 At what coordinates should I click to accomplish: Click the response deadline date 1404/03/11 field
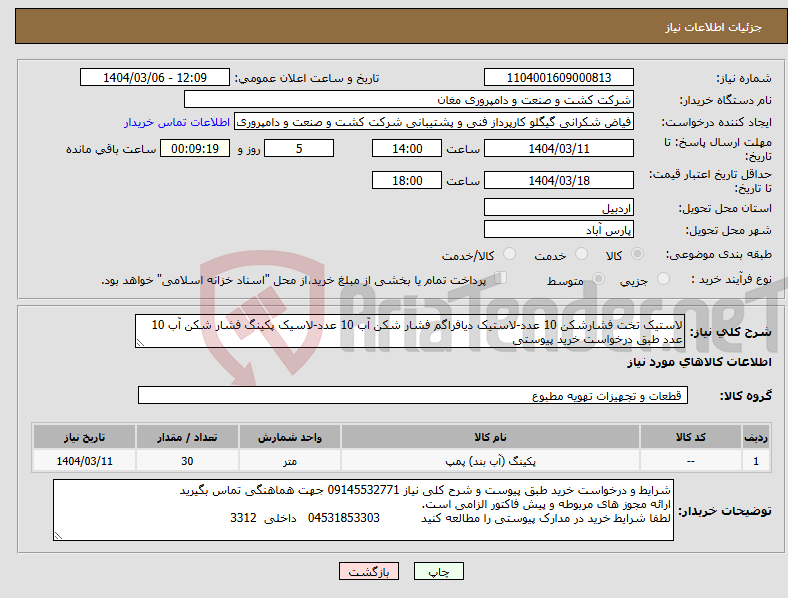point(558,148)
